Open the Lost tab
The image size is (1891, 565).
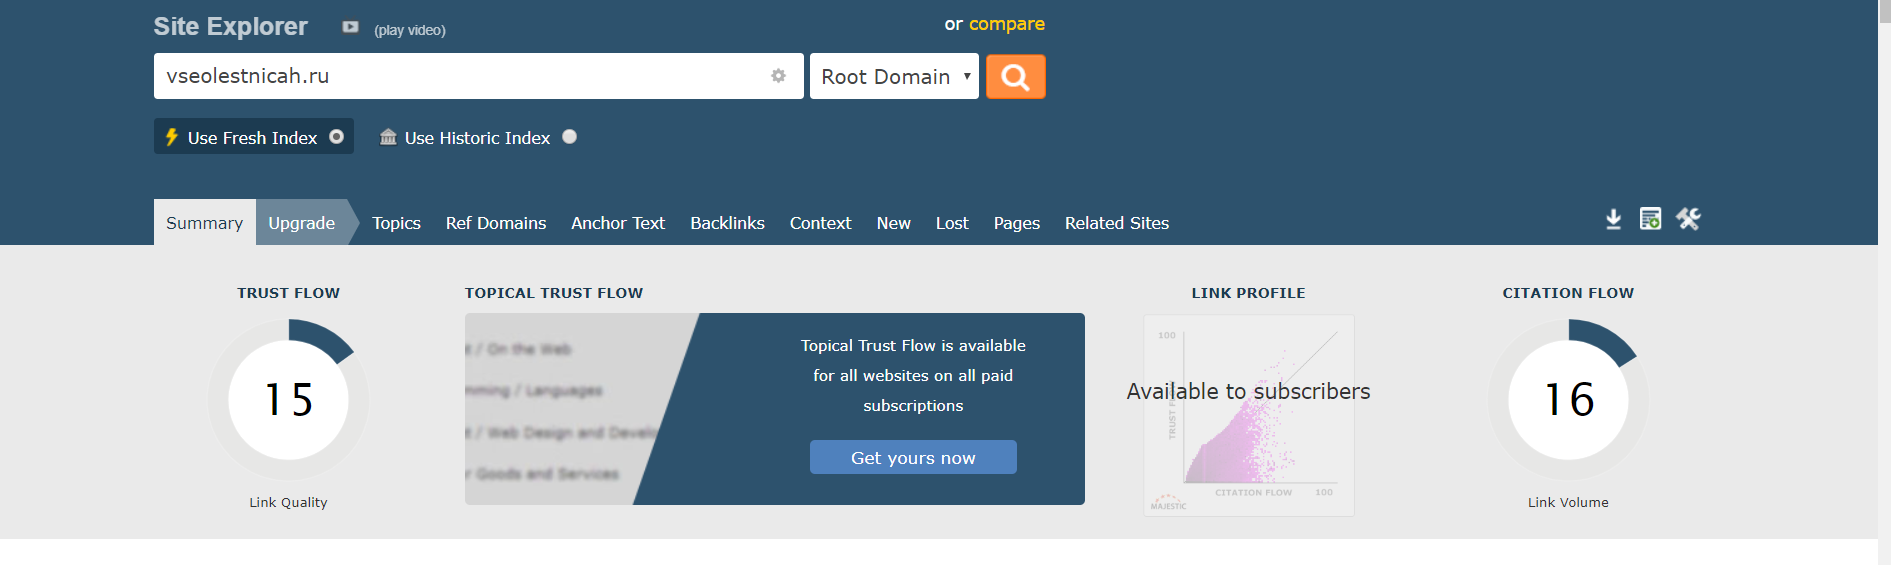point(952,223)
